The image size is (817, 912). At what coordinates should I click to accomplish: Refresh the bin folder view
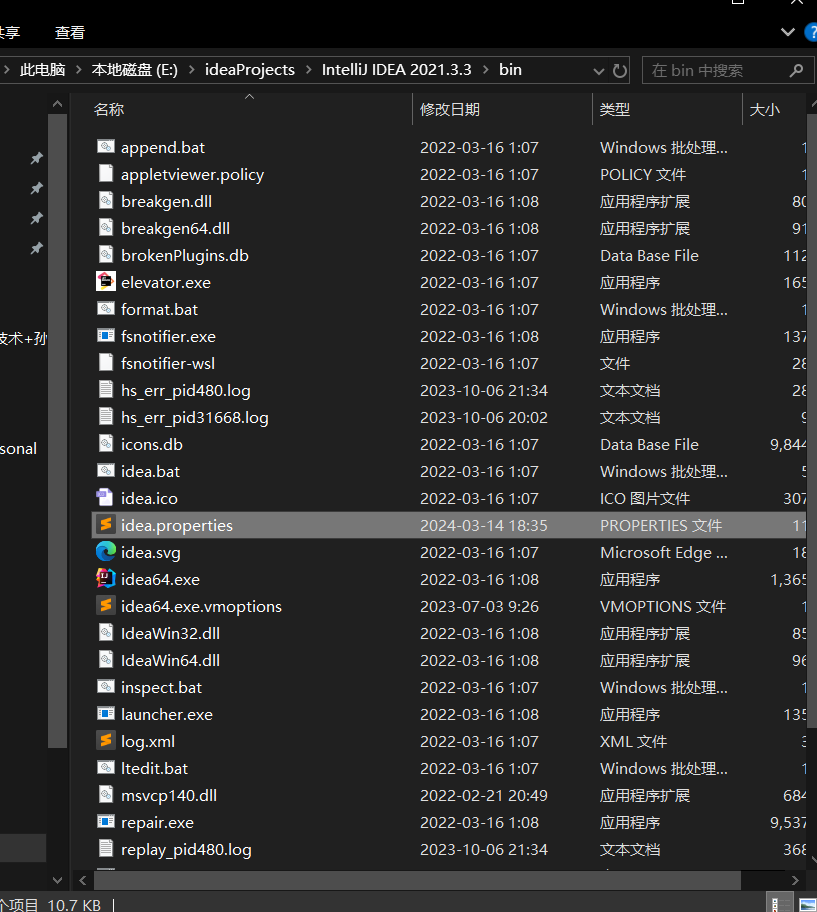(x=620, y=70)
